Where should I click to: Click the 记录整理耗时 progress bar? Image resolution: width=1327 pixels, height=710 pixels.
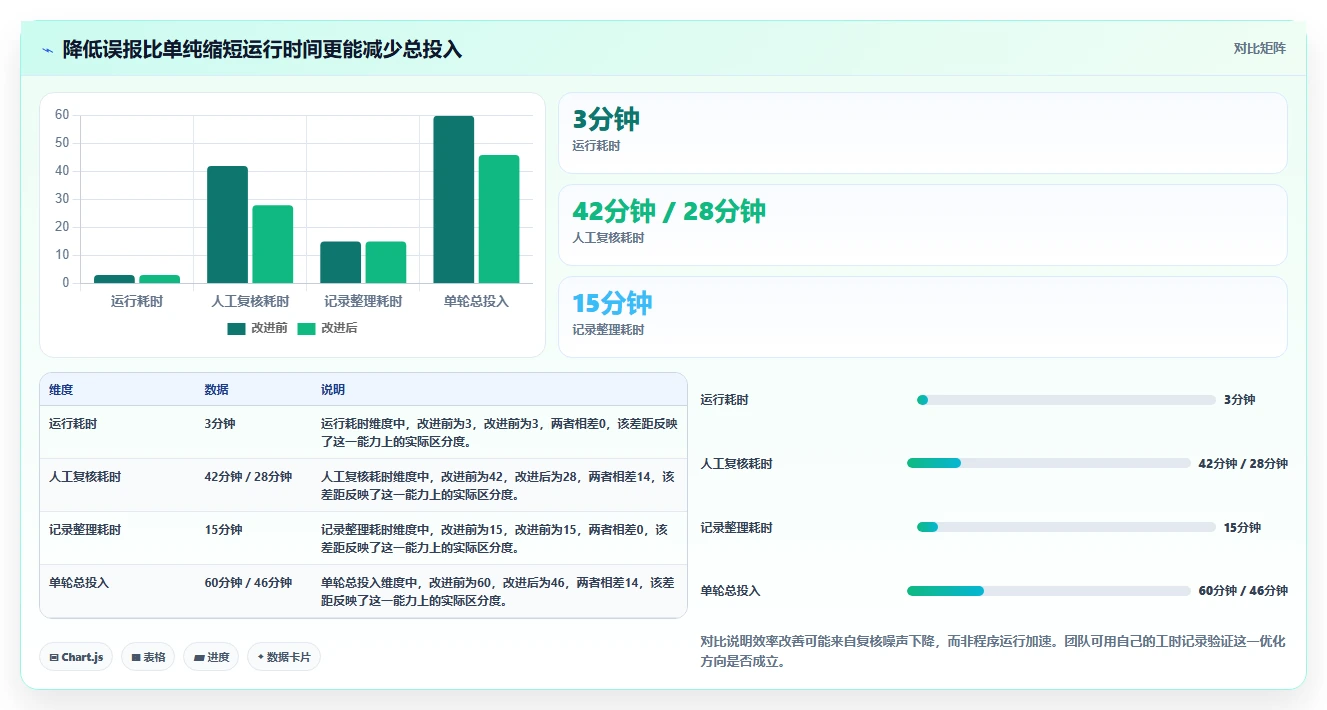pos(1066,527)
